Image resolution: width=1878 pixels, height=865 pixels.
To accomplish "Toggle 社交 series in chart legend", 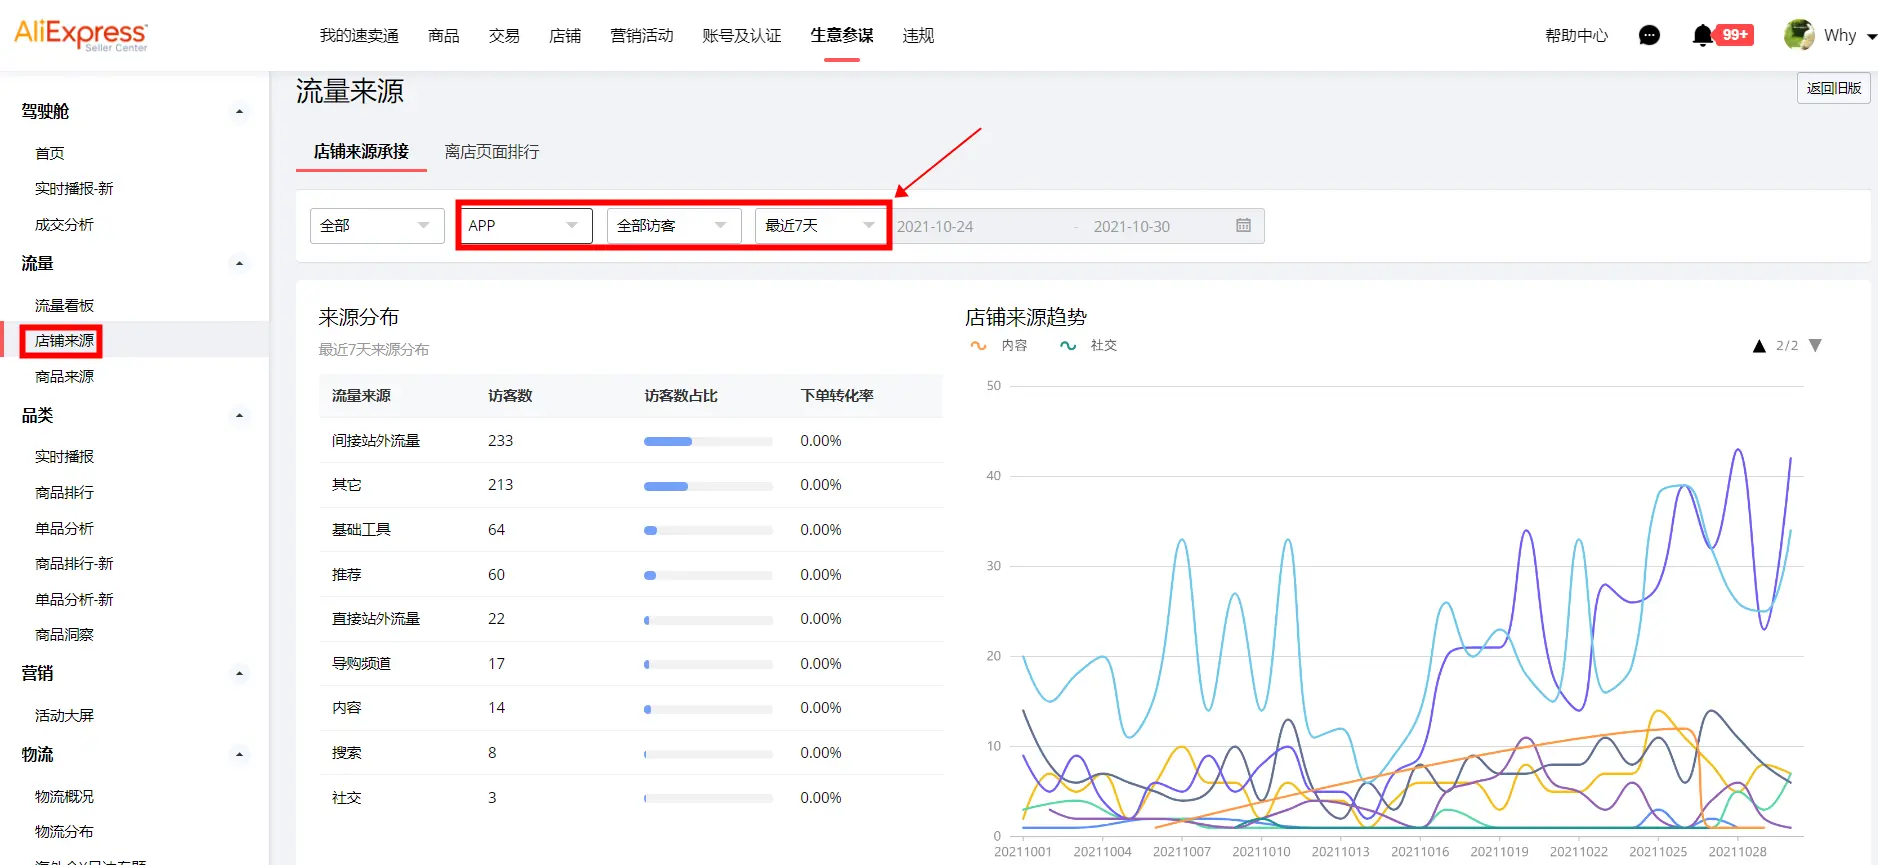I will click(x=1088, y=346).
